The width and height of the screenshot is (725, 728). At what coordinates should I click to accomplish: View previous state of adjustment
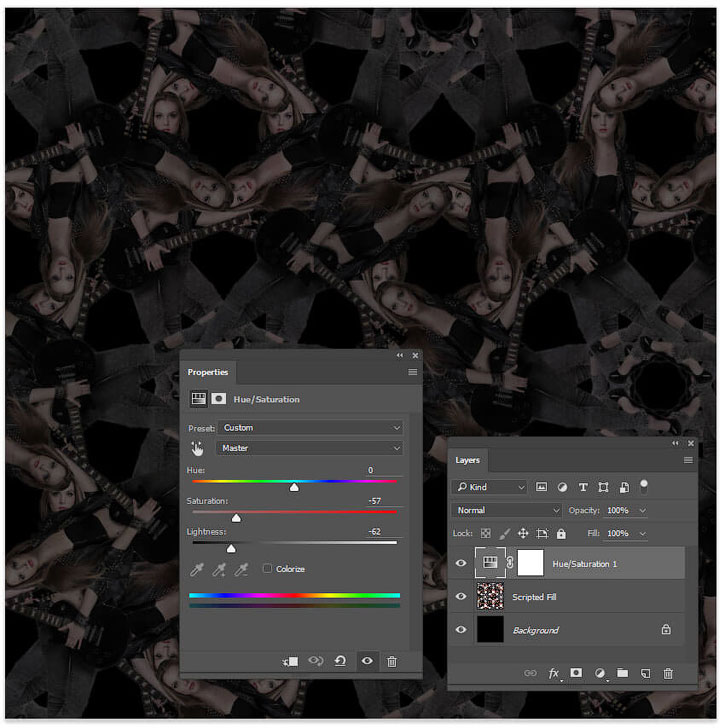pos(317,663)
